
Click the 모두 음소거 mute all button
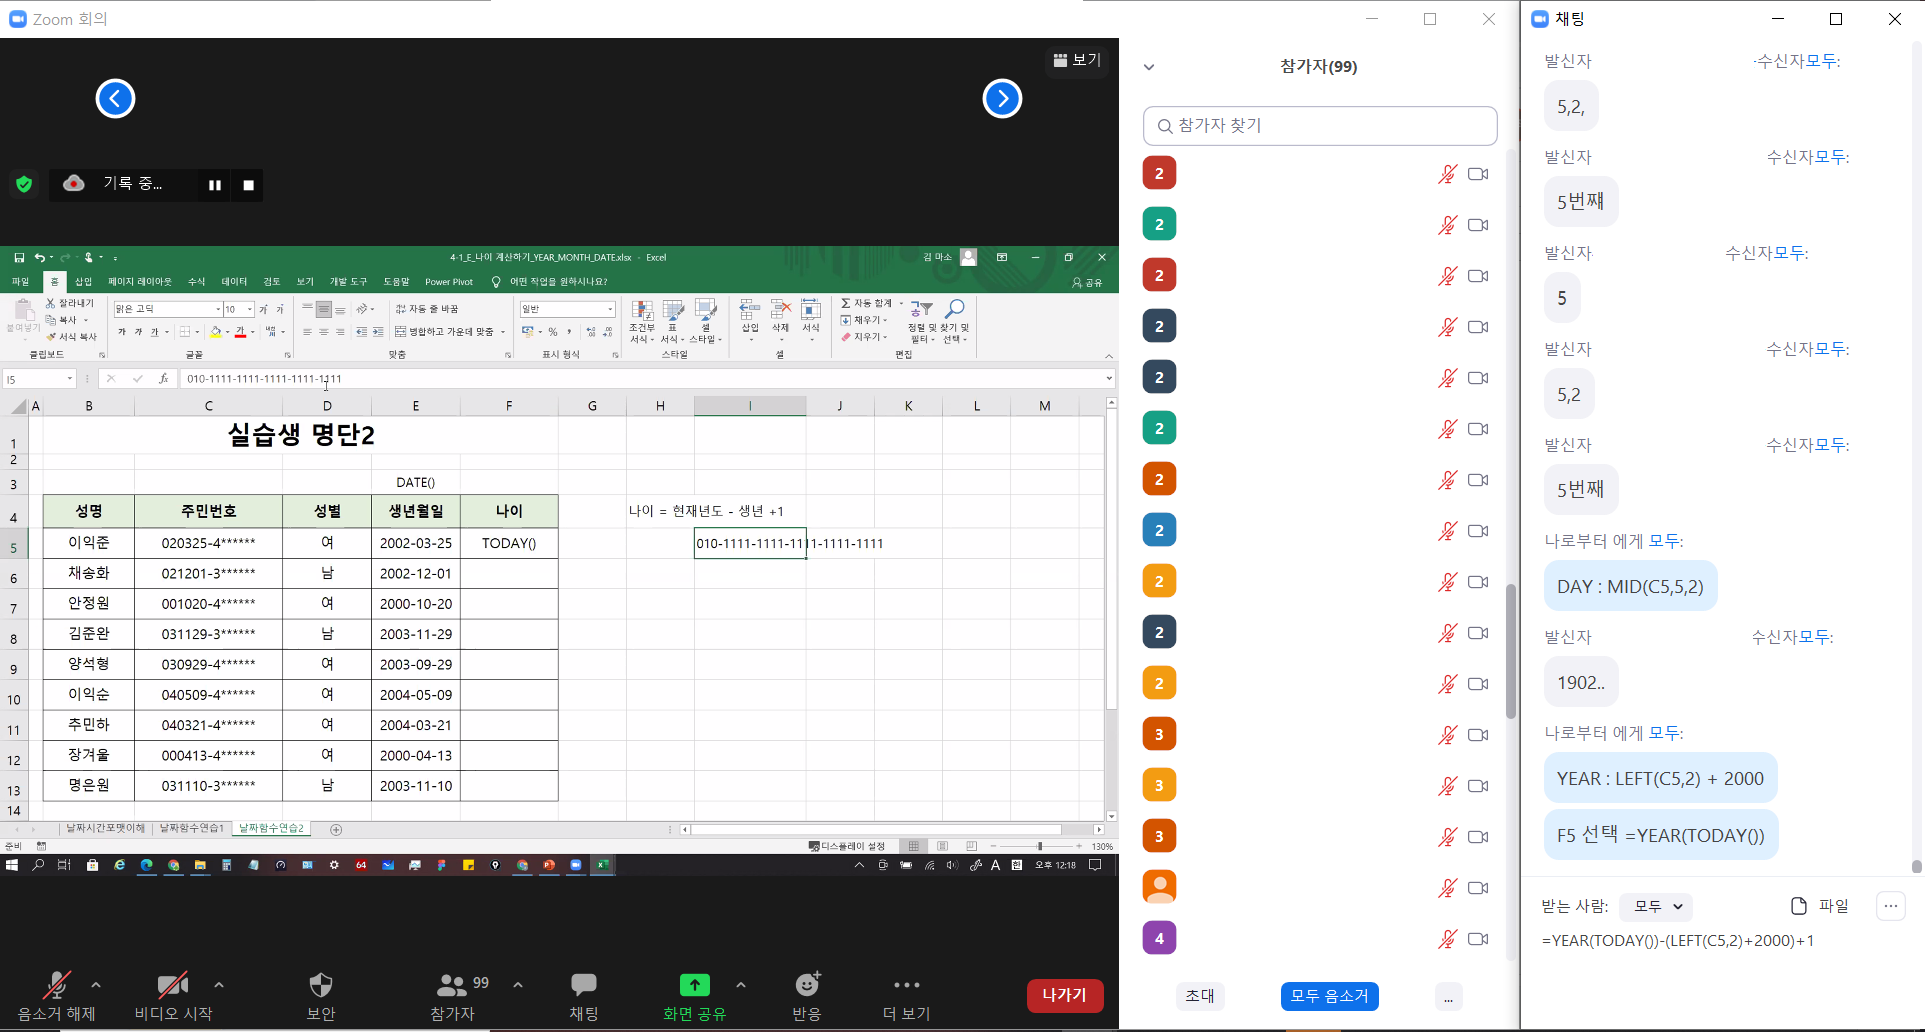click(1329, 996)
